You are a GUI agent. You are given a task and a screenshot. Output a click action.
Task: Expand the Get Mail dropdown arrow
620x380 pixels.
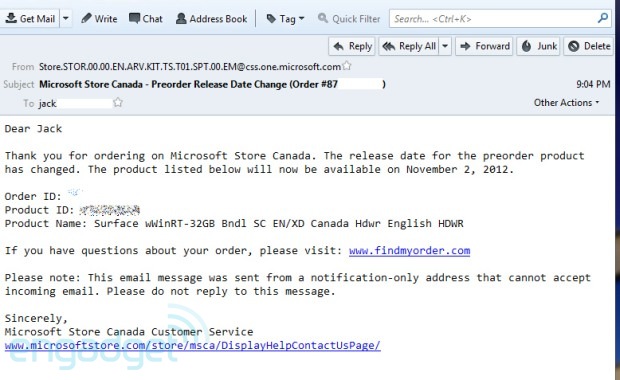(66, 19)
